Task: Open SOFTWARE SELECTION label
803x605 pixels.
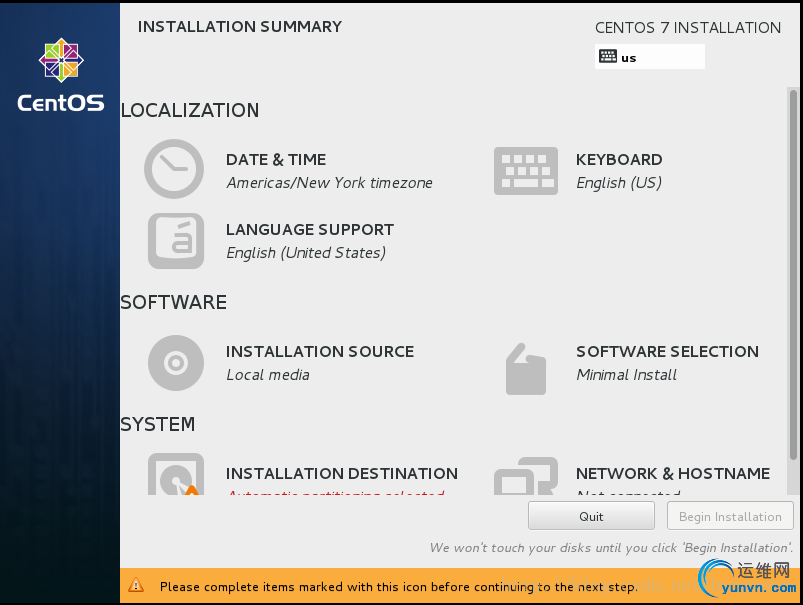Action: [667, 351]
